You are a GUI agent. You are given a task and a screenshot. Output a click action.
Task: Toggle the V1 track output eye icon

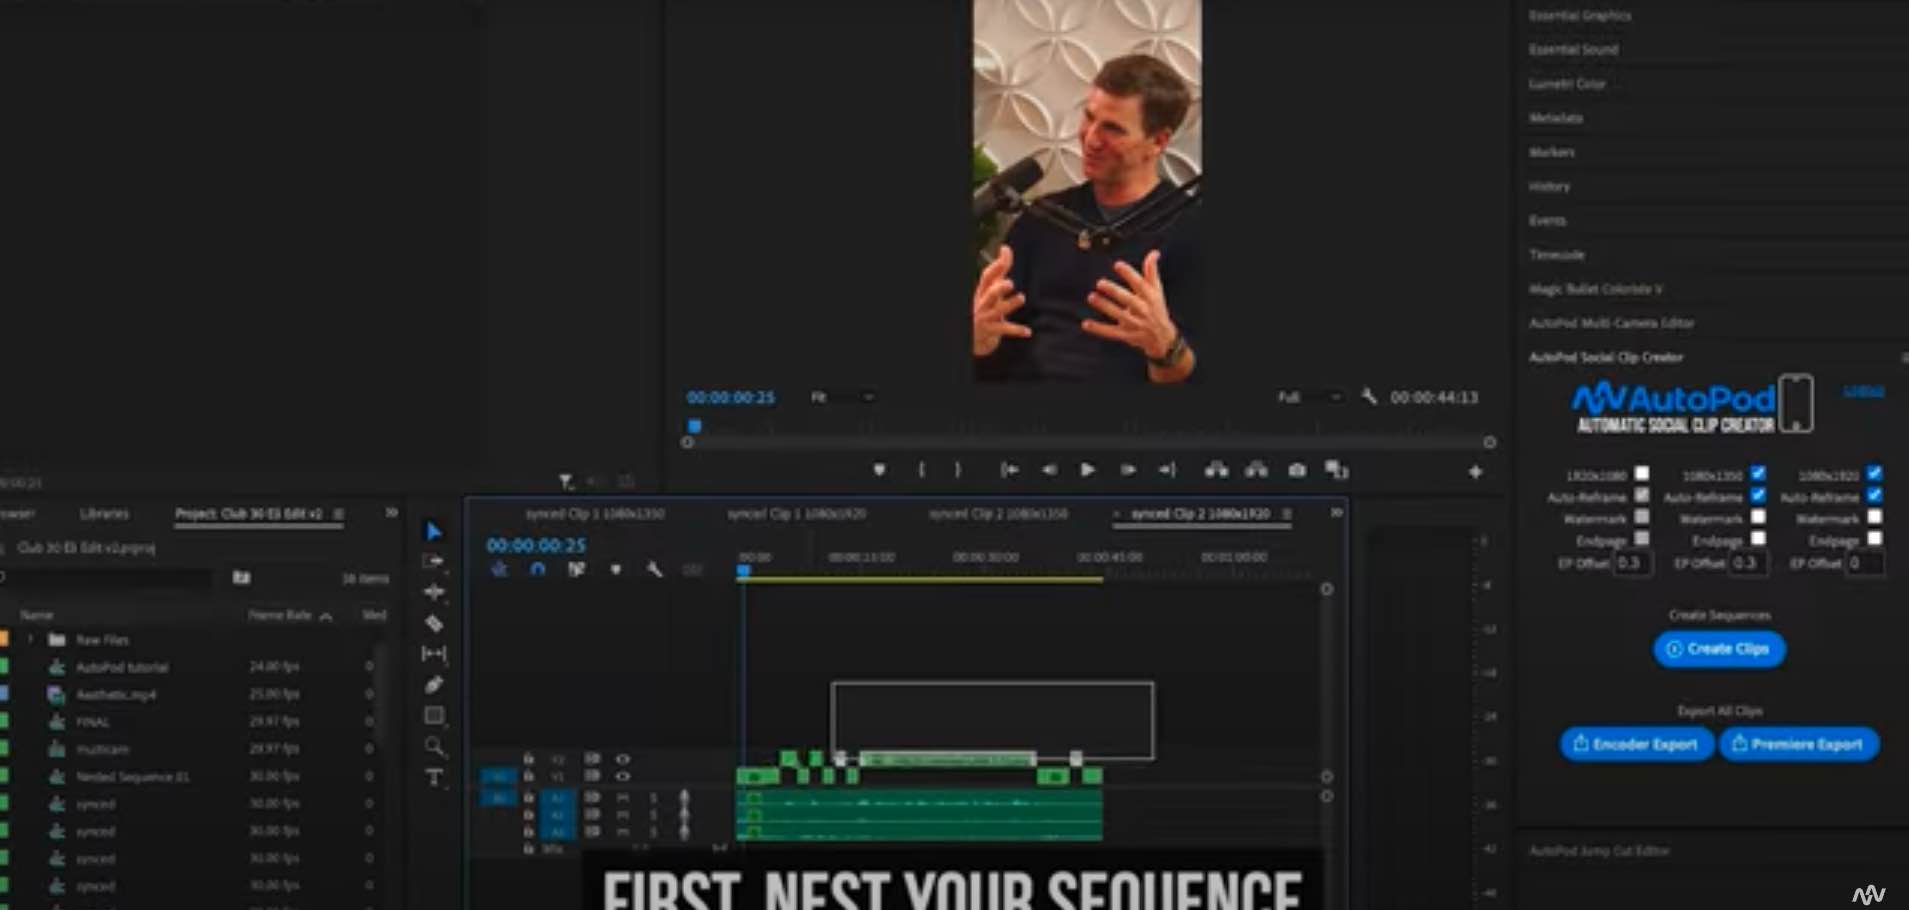pyautogui.click(x=623, y=776)
